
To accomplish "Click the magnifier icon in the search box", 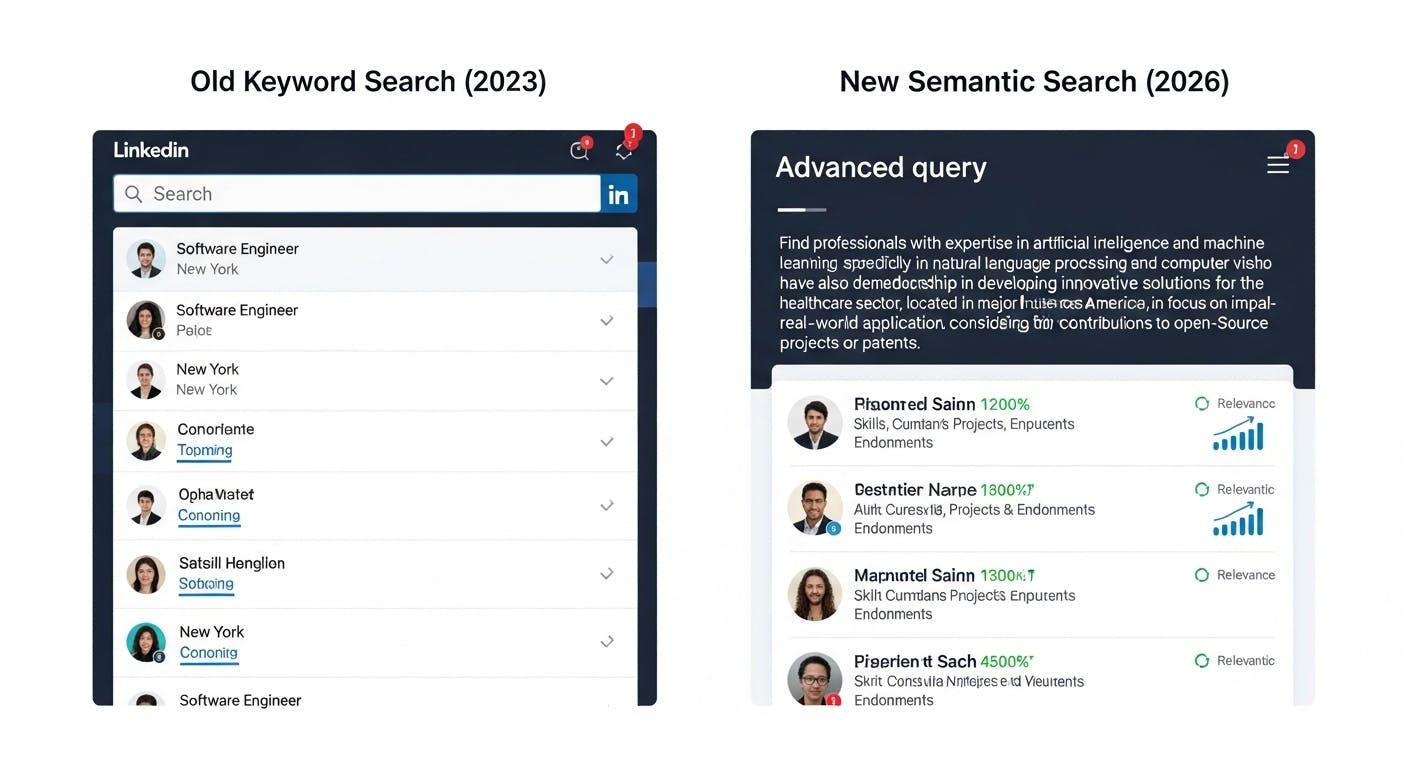I will [x=133, y=194].
